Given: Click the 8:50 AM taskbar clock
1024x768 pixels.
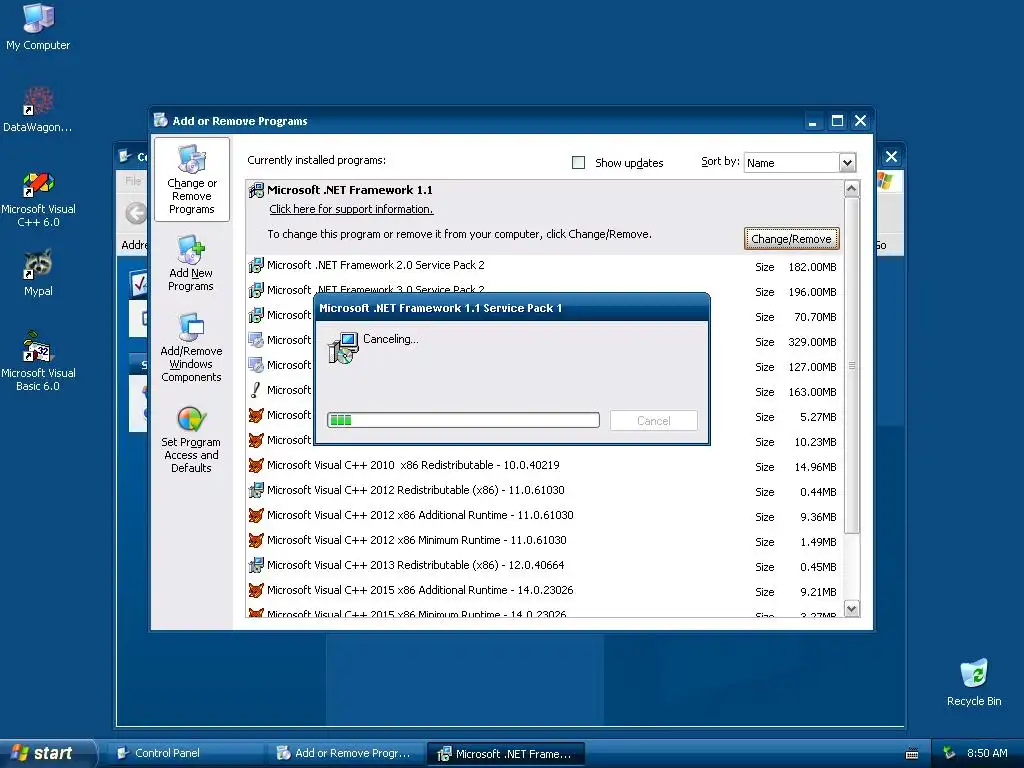Looking at the screenshot, I should pos(987,753).
